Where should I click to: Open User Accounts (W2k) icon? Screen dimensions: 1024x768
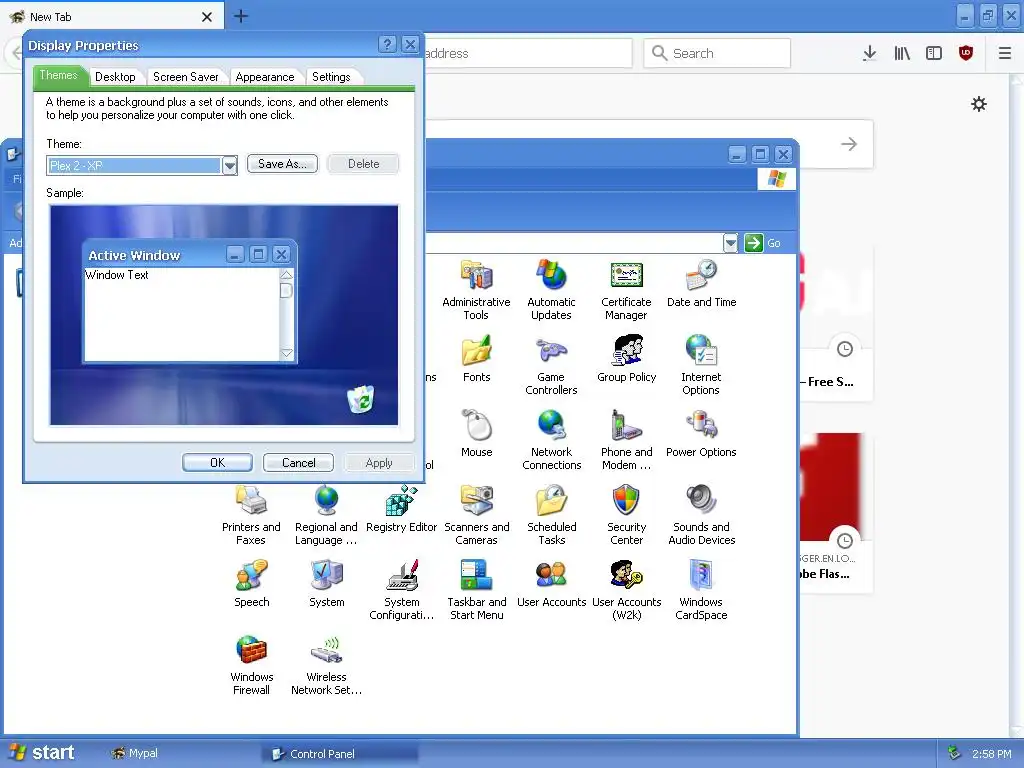[x=626, y=575]
